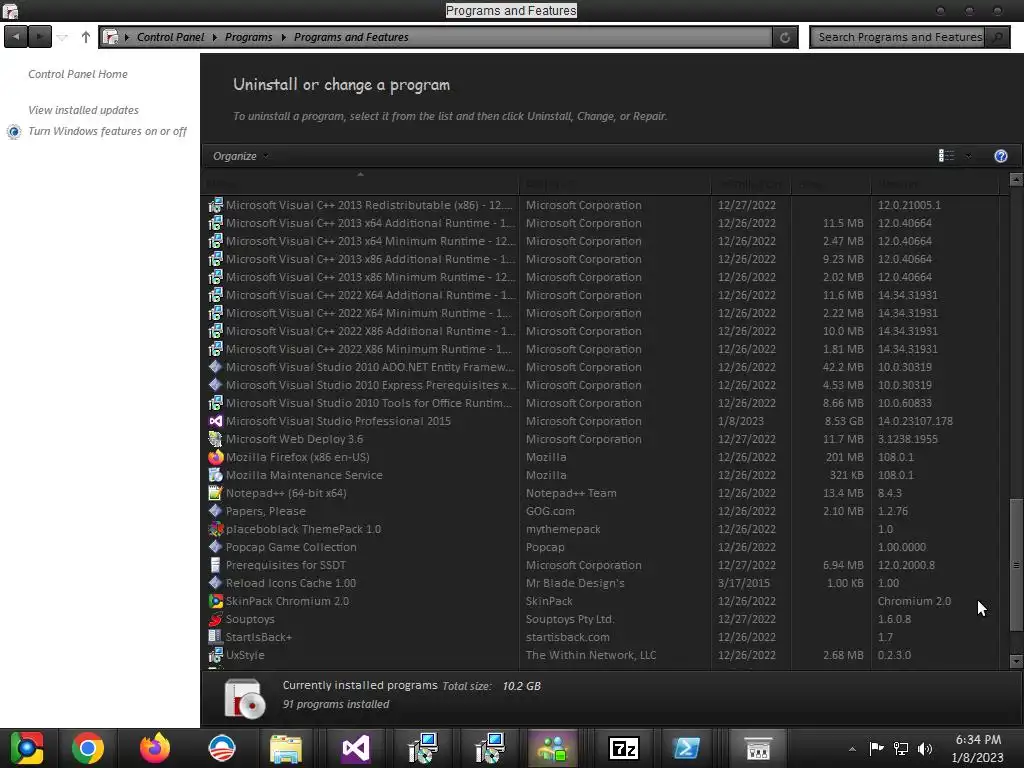Open File Explorer from taskbar

click(x=286, y=748)
